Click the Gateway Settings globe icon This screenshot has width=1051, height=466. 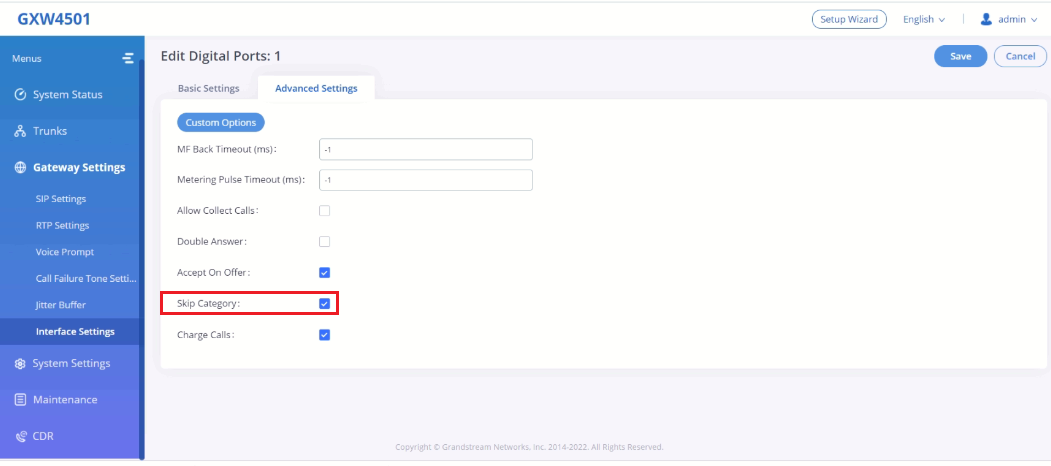[x=20, y=167]
